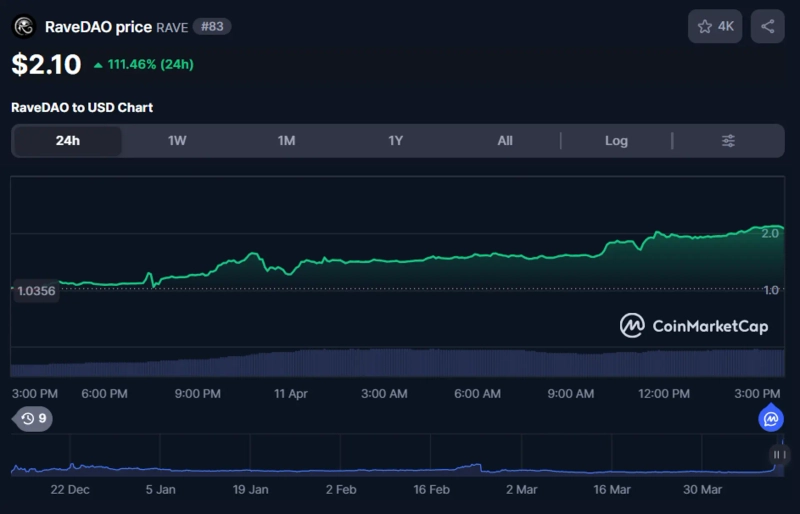This screenshot has height=514, width=800.
Task: Click the 12:00 PM time axis label
Action: (x=664, y=394)
